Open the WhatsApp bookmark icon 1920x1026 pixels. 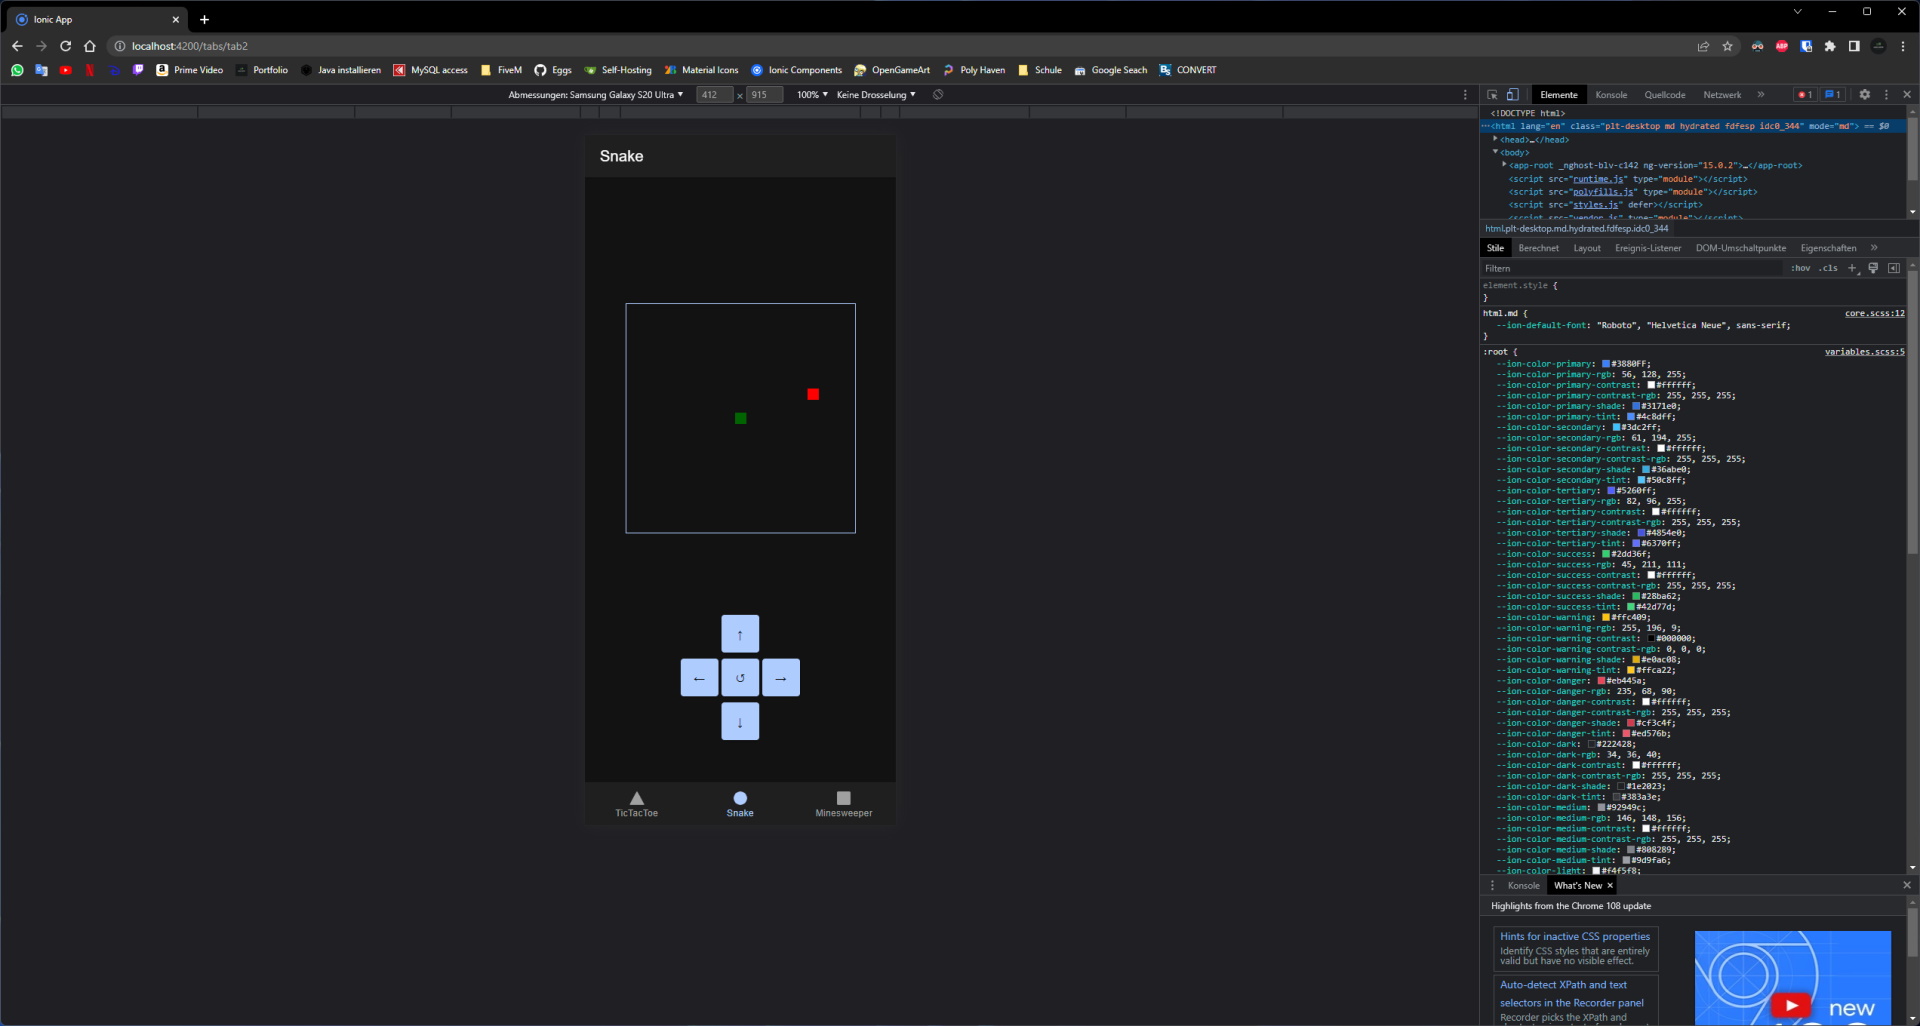tap(17, 70)
